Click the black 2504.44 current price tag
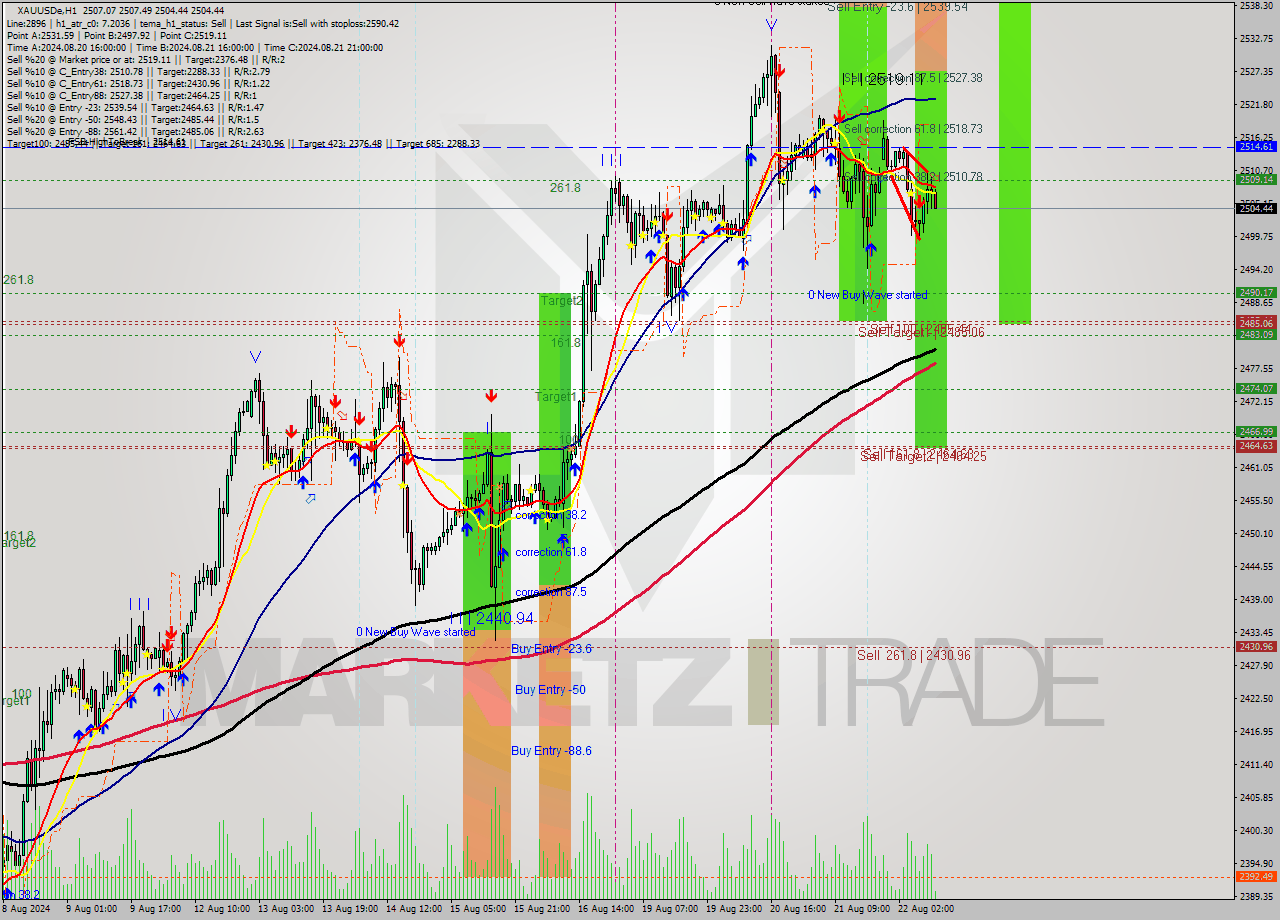The width and height of the screenshot is (1280, 920). click(x=1256, y=208)
